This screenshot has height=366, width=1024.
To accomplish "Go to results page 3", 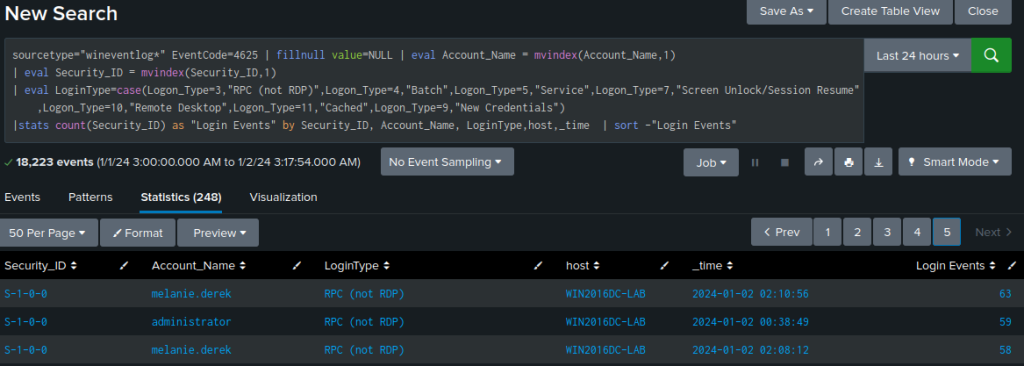I will 887,232.
